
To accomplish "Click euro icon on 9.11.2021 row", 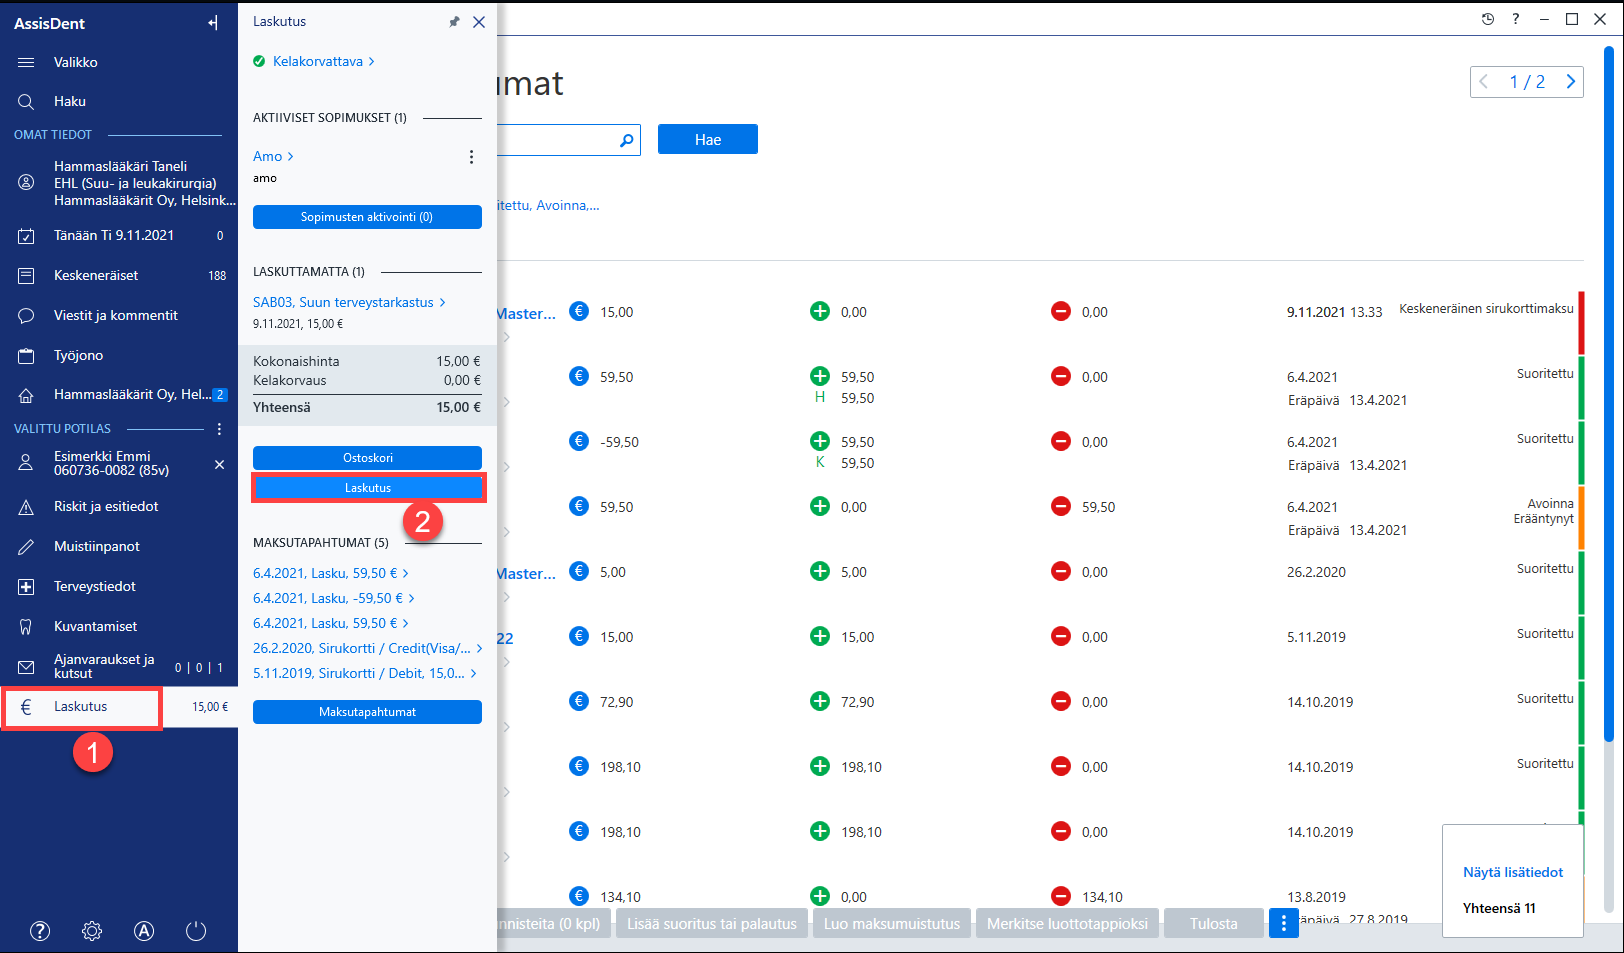I will click(x=579, y=311).
